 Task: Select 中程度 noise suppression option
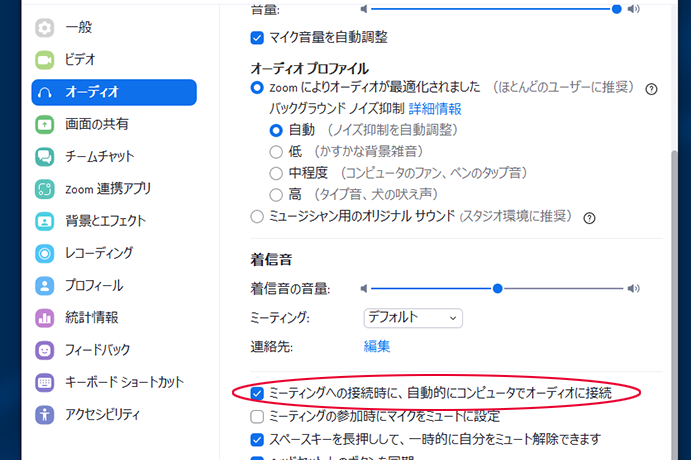[x=276, y=173]
